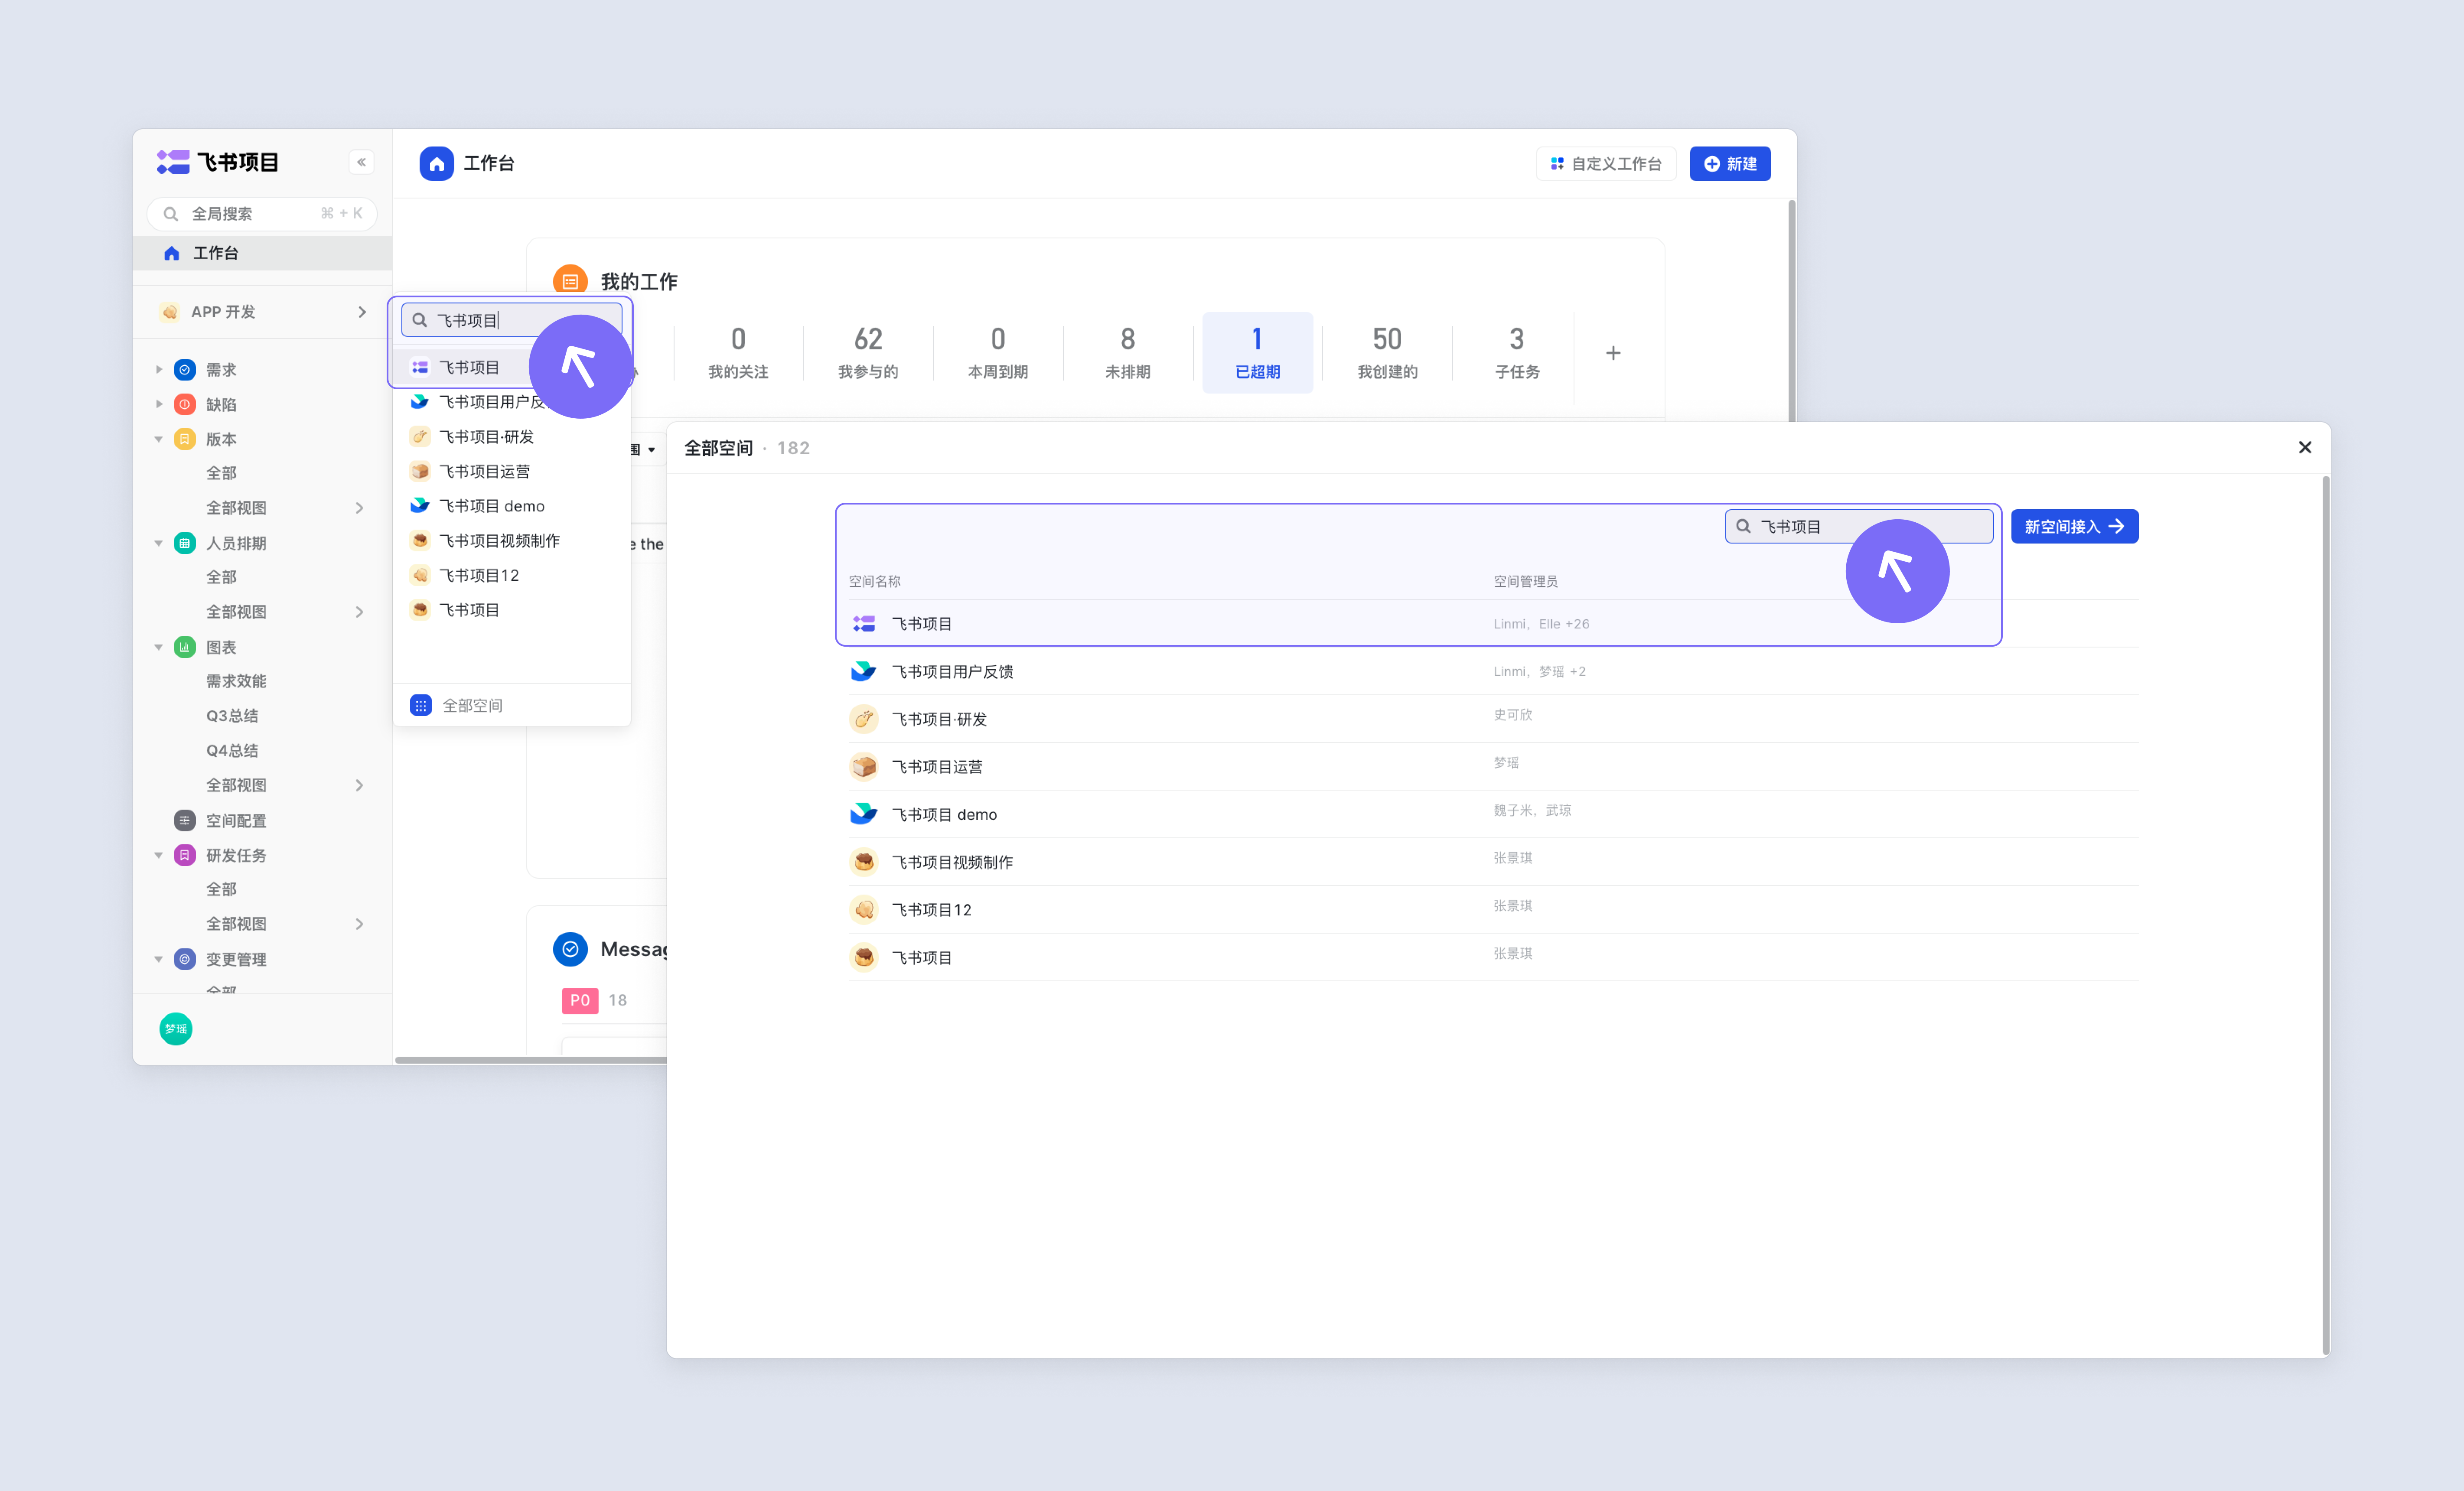Add a new work tab with the plus icon
This screenshot has width=2464, height=1491.
click(1613, 352)
